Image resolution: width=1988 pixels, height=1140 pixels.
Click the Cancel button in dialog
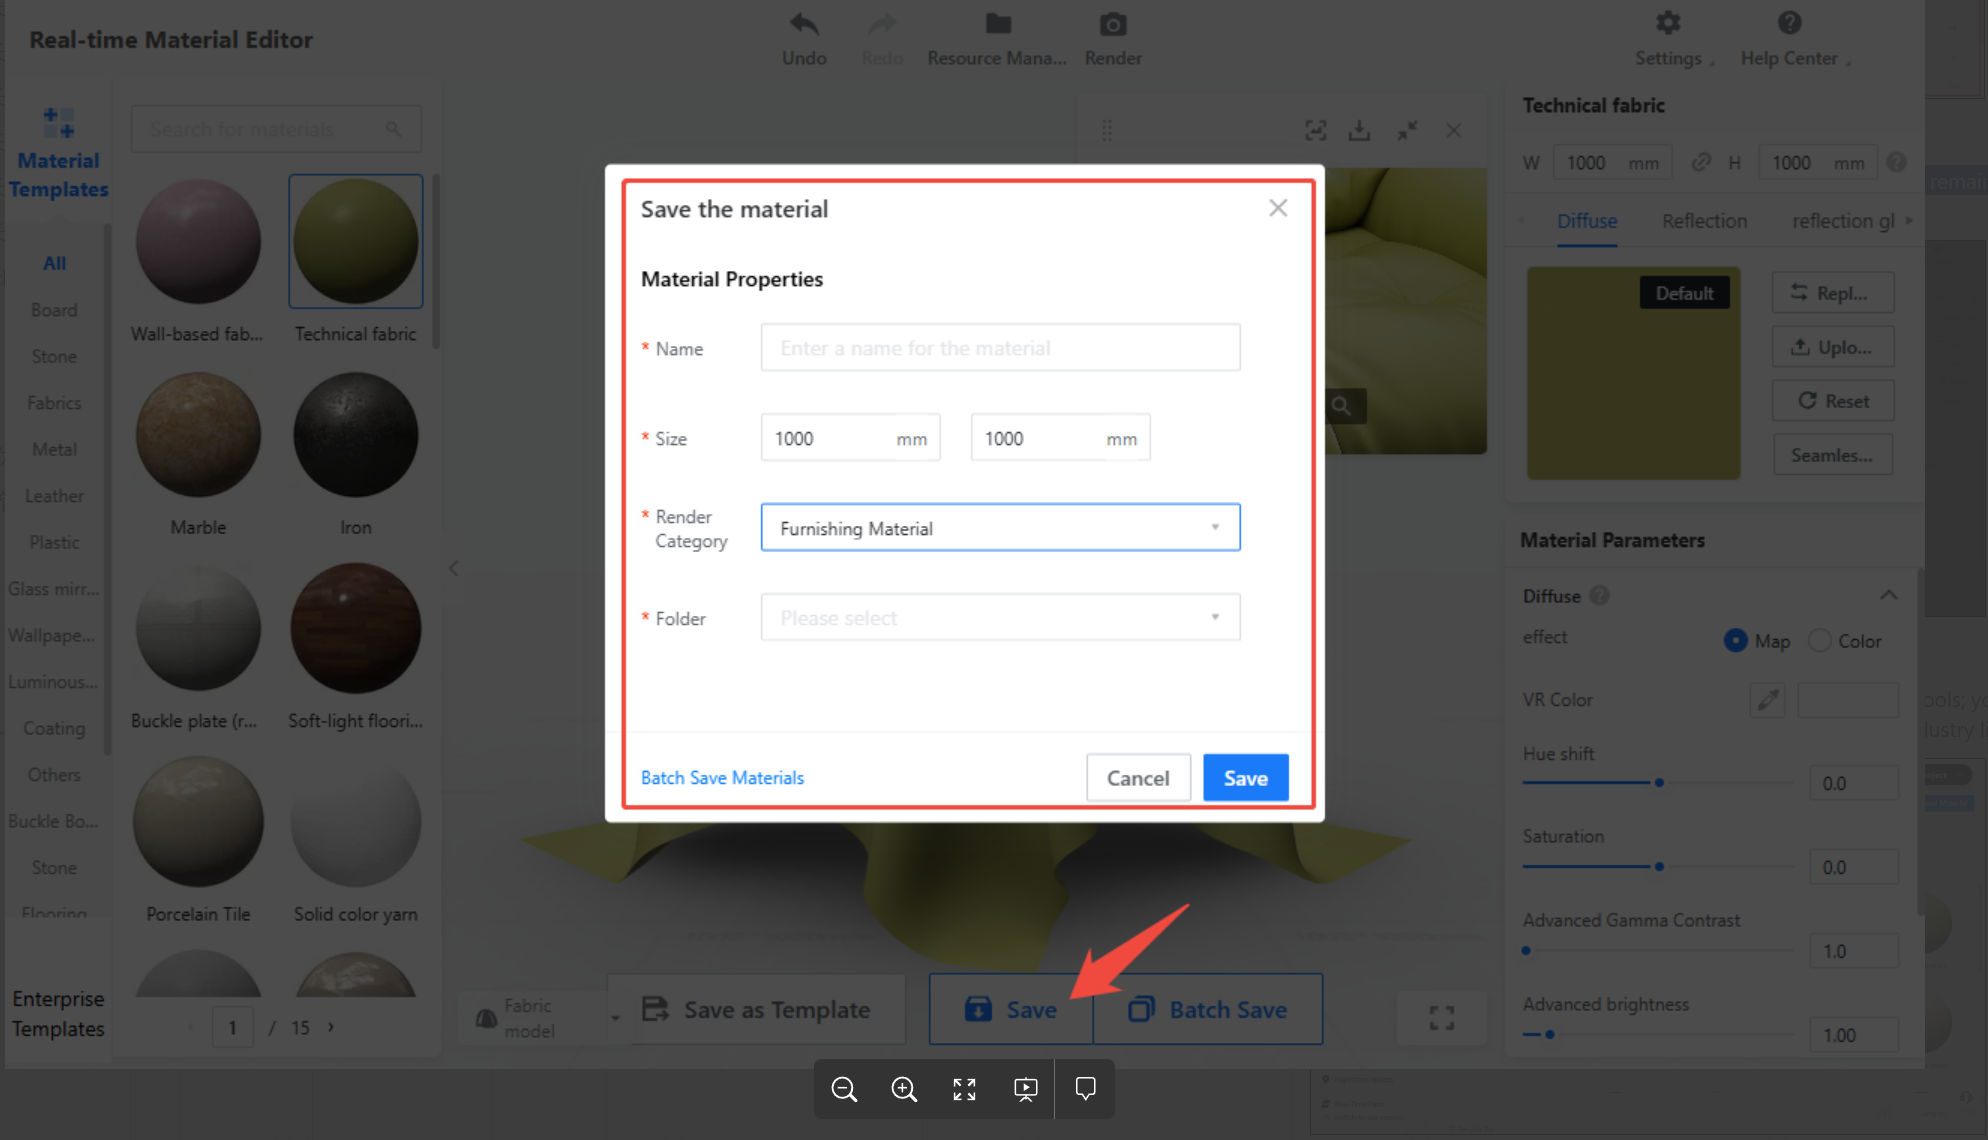(x=1138, y=778)
